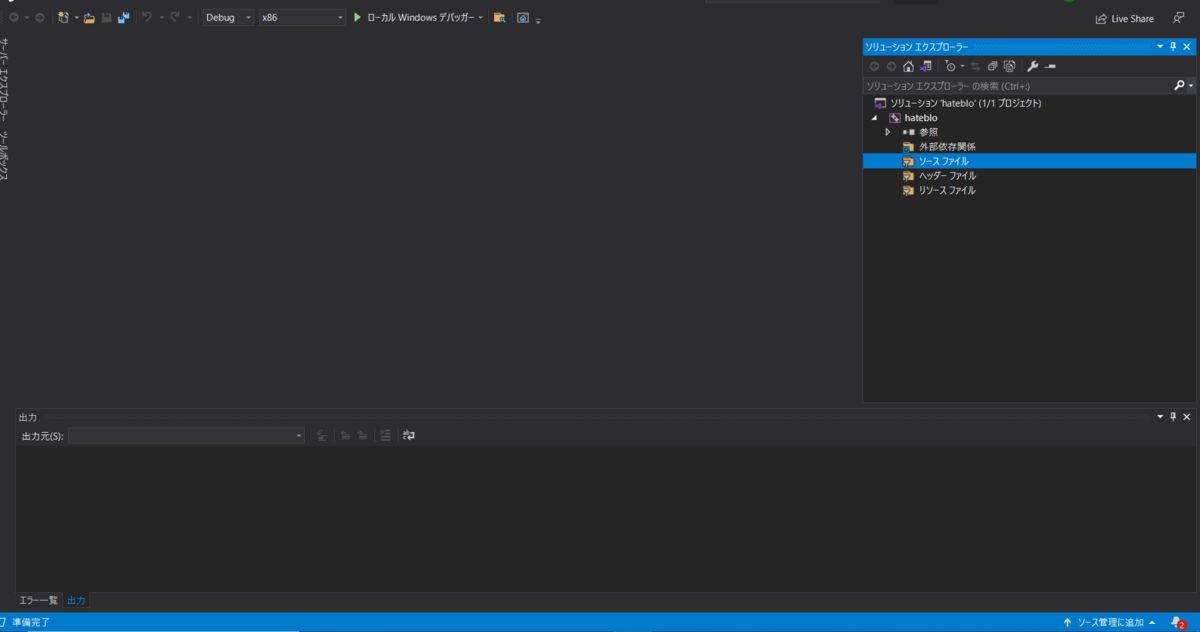Viewport: 1200px width, 632px height.
Task: Open the ツールボックス side tab
Action: pyautogui.click(x=5, y=156)
